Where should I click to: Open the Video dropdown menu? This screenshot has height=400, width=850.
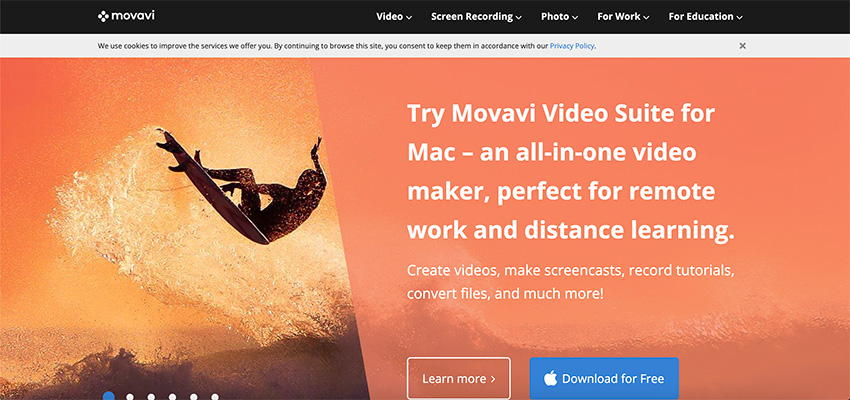coord(394,17)
